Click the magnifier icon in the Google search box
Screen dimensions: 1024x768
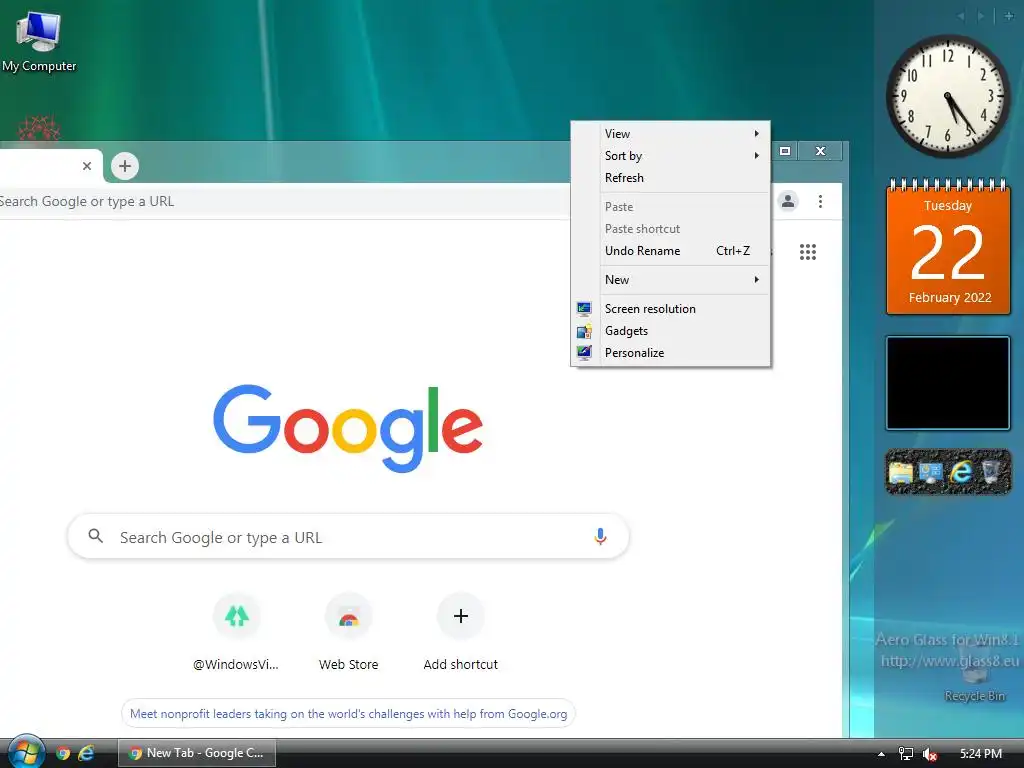[95, 536]
